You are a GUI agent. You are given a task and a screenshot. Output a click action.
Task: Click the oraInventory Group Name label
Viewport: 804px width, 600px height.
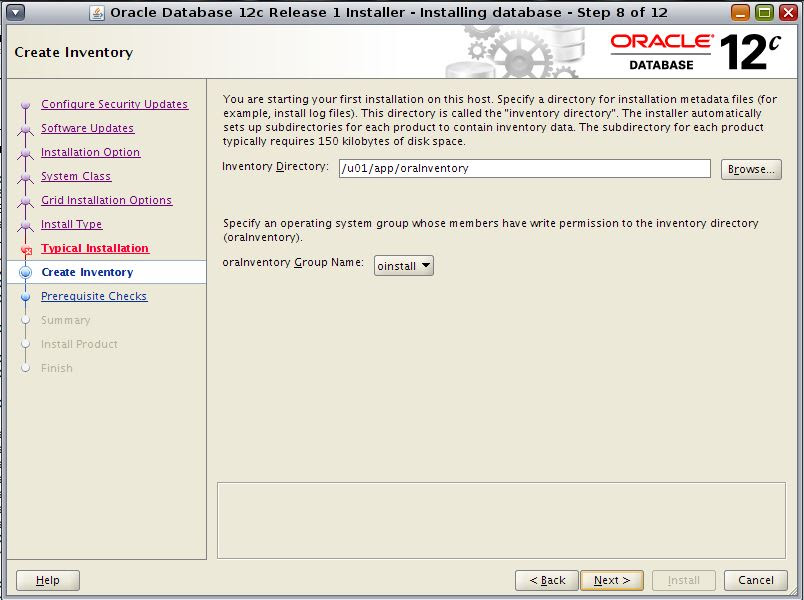pyautogui.click(x=293, y=263)
